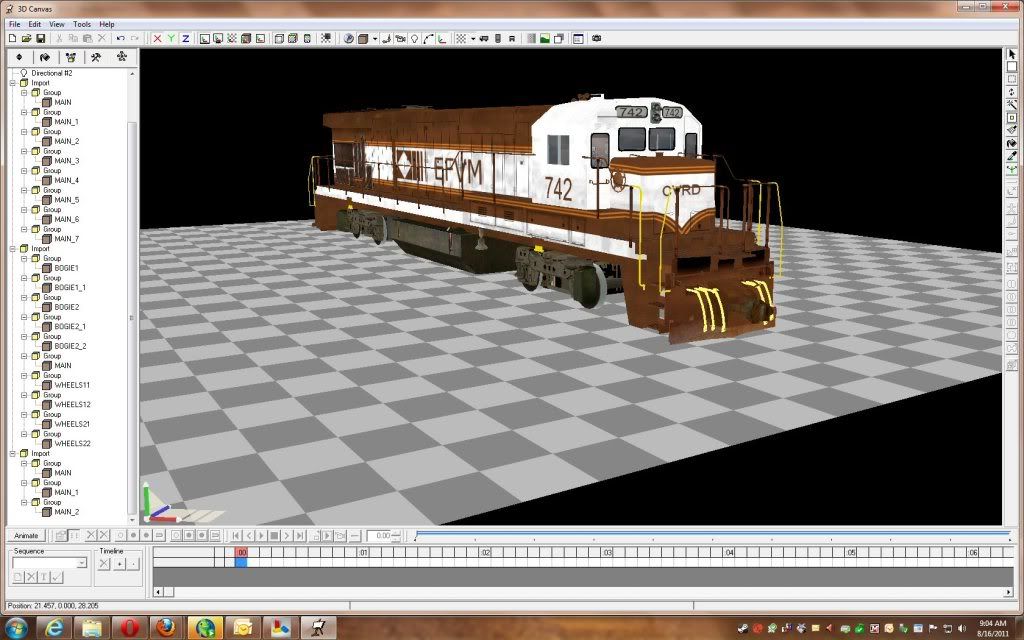Open the View menu
Viewport: 1024px width, 640px height.
(57, 24)
